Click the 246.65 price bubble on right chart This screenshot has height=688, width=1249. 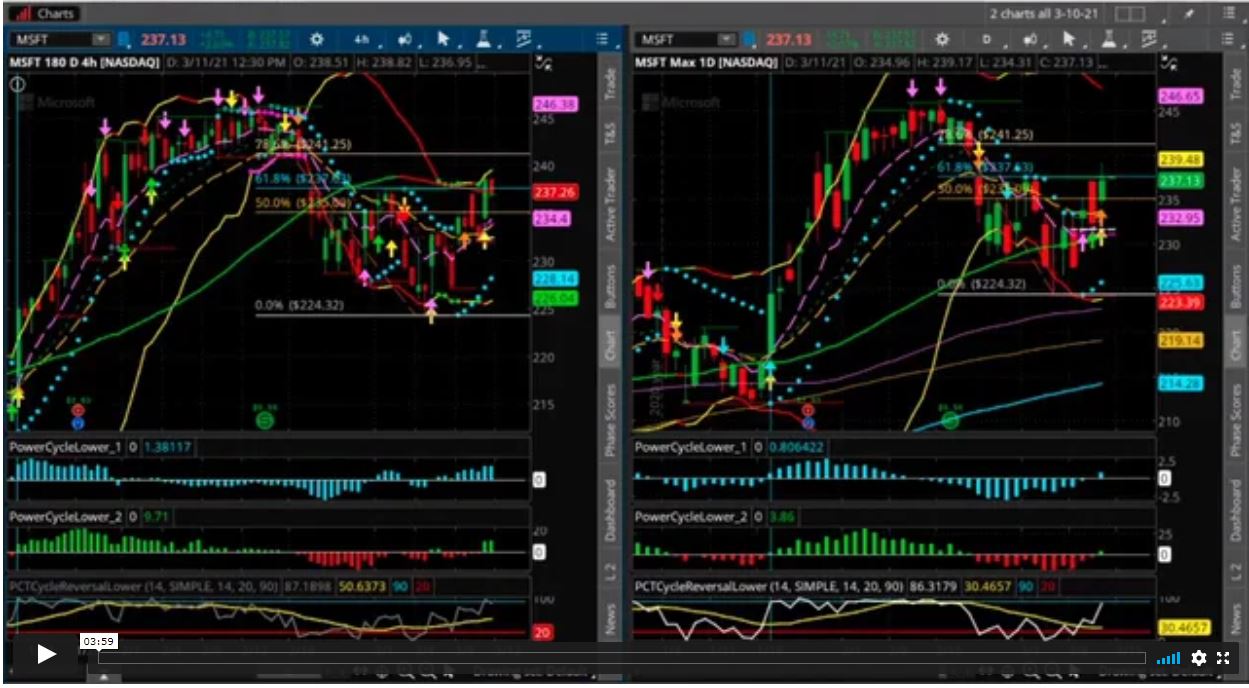click(x=1180, y=96)
